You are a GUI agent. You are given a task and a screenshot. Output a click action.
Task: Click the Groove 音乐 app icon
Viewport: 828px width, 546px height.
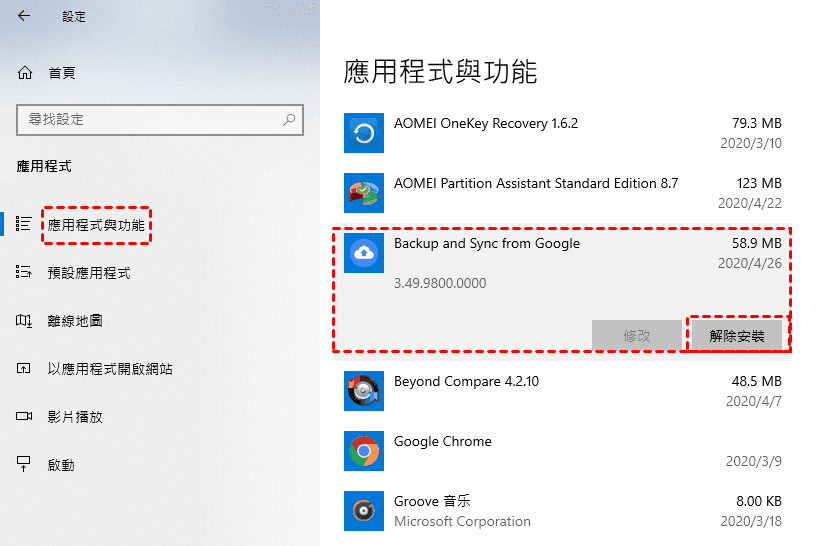coord(364,511)
